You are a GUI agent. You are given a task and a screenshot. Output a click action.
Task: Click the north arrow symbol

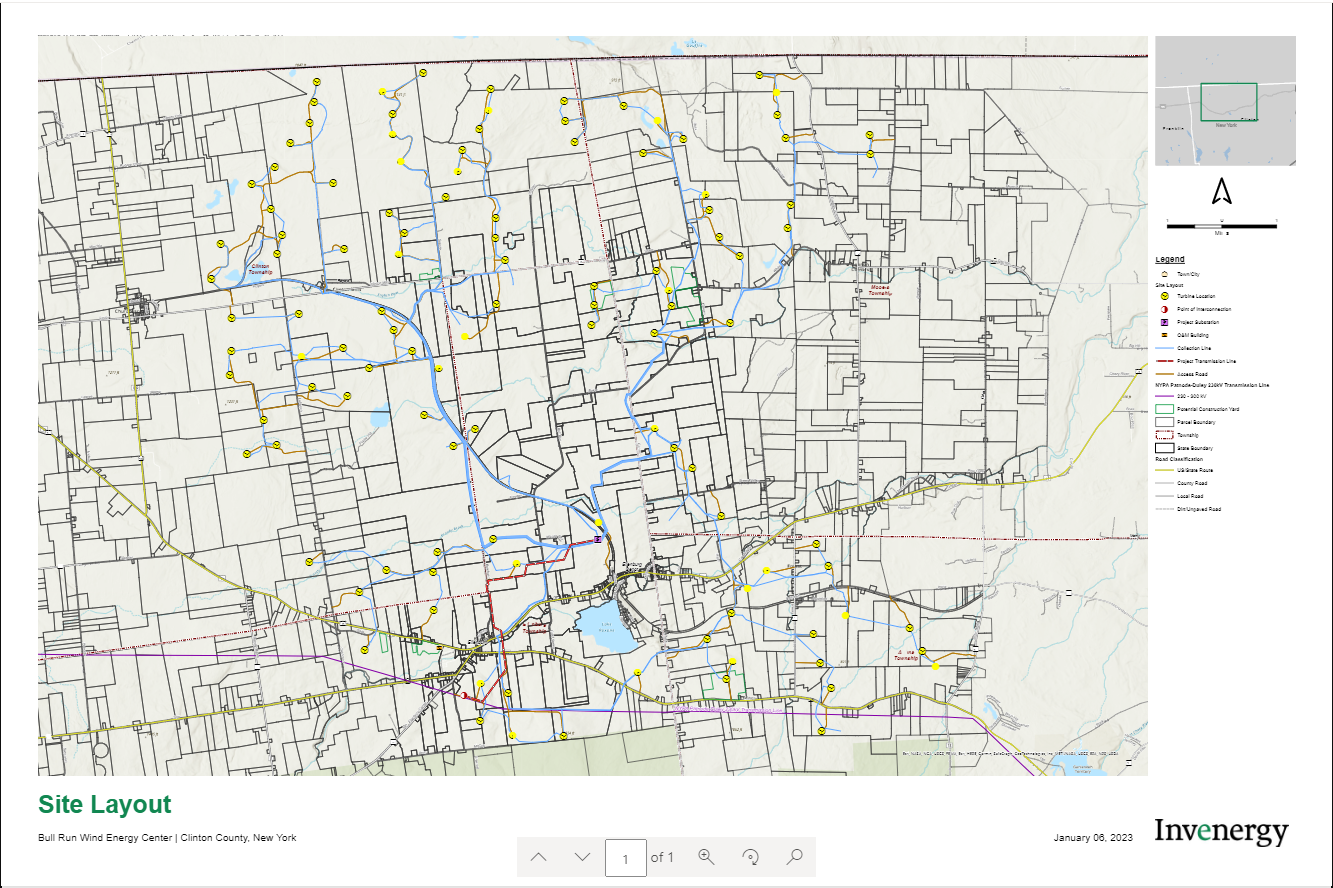1221,191
